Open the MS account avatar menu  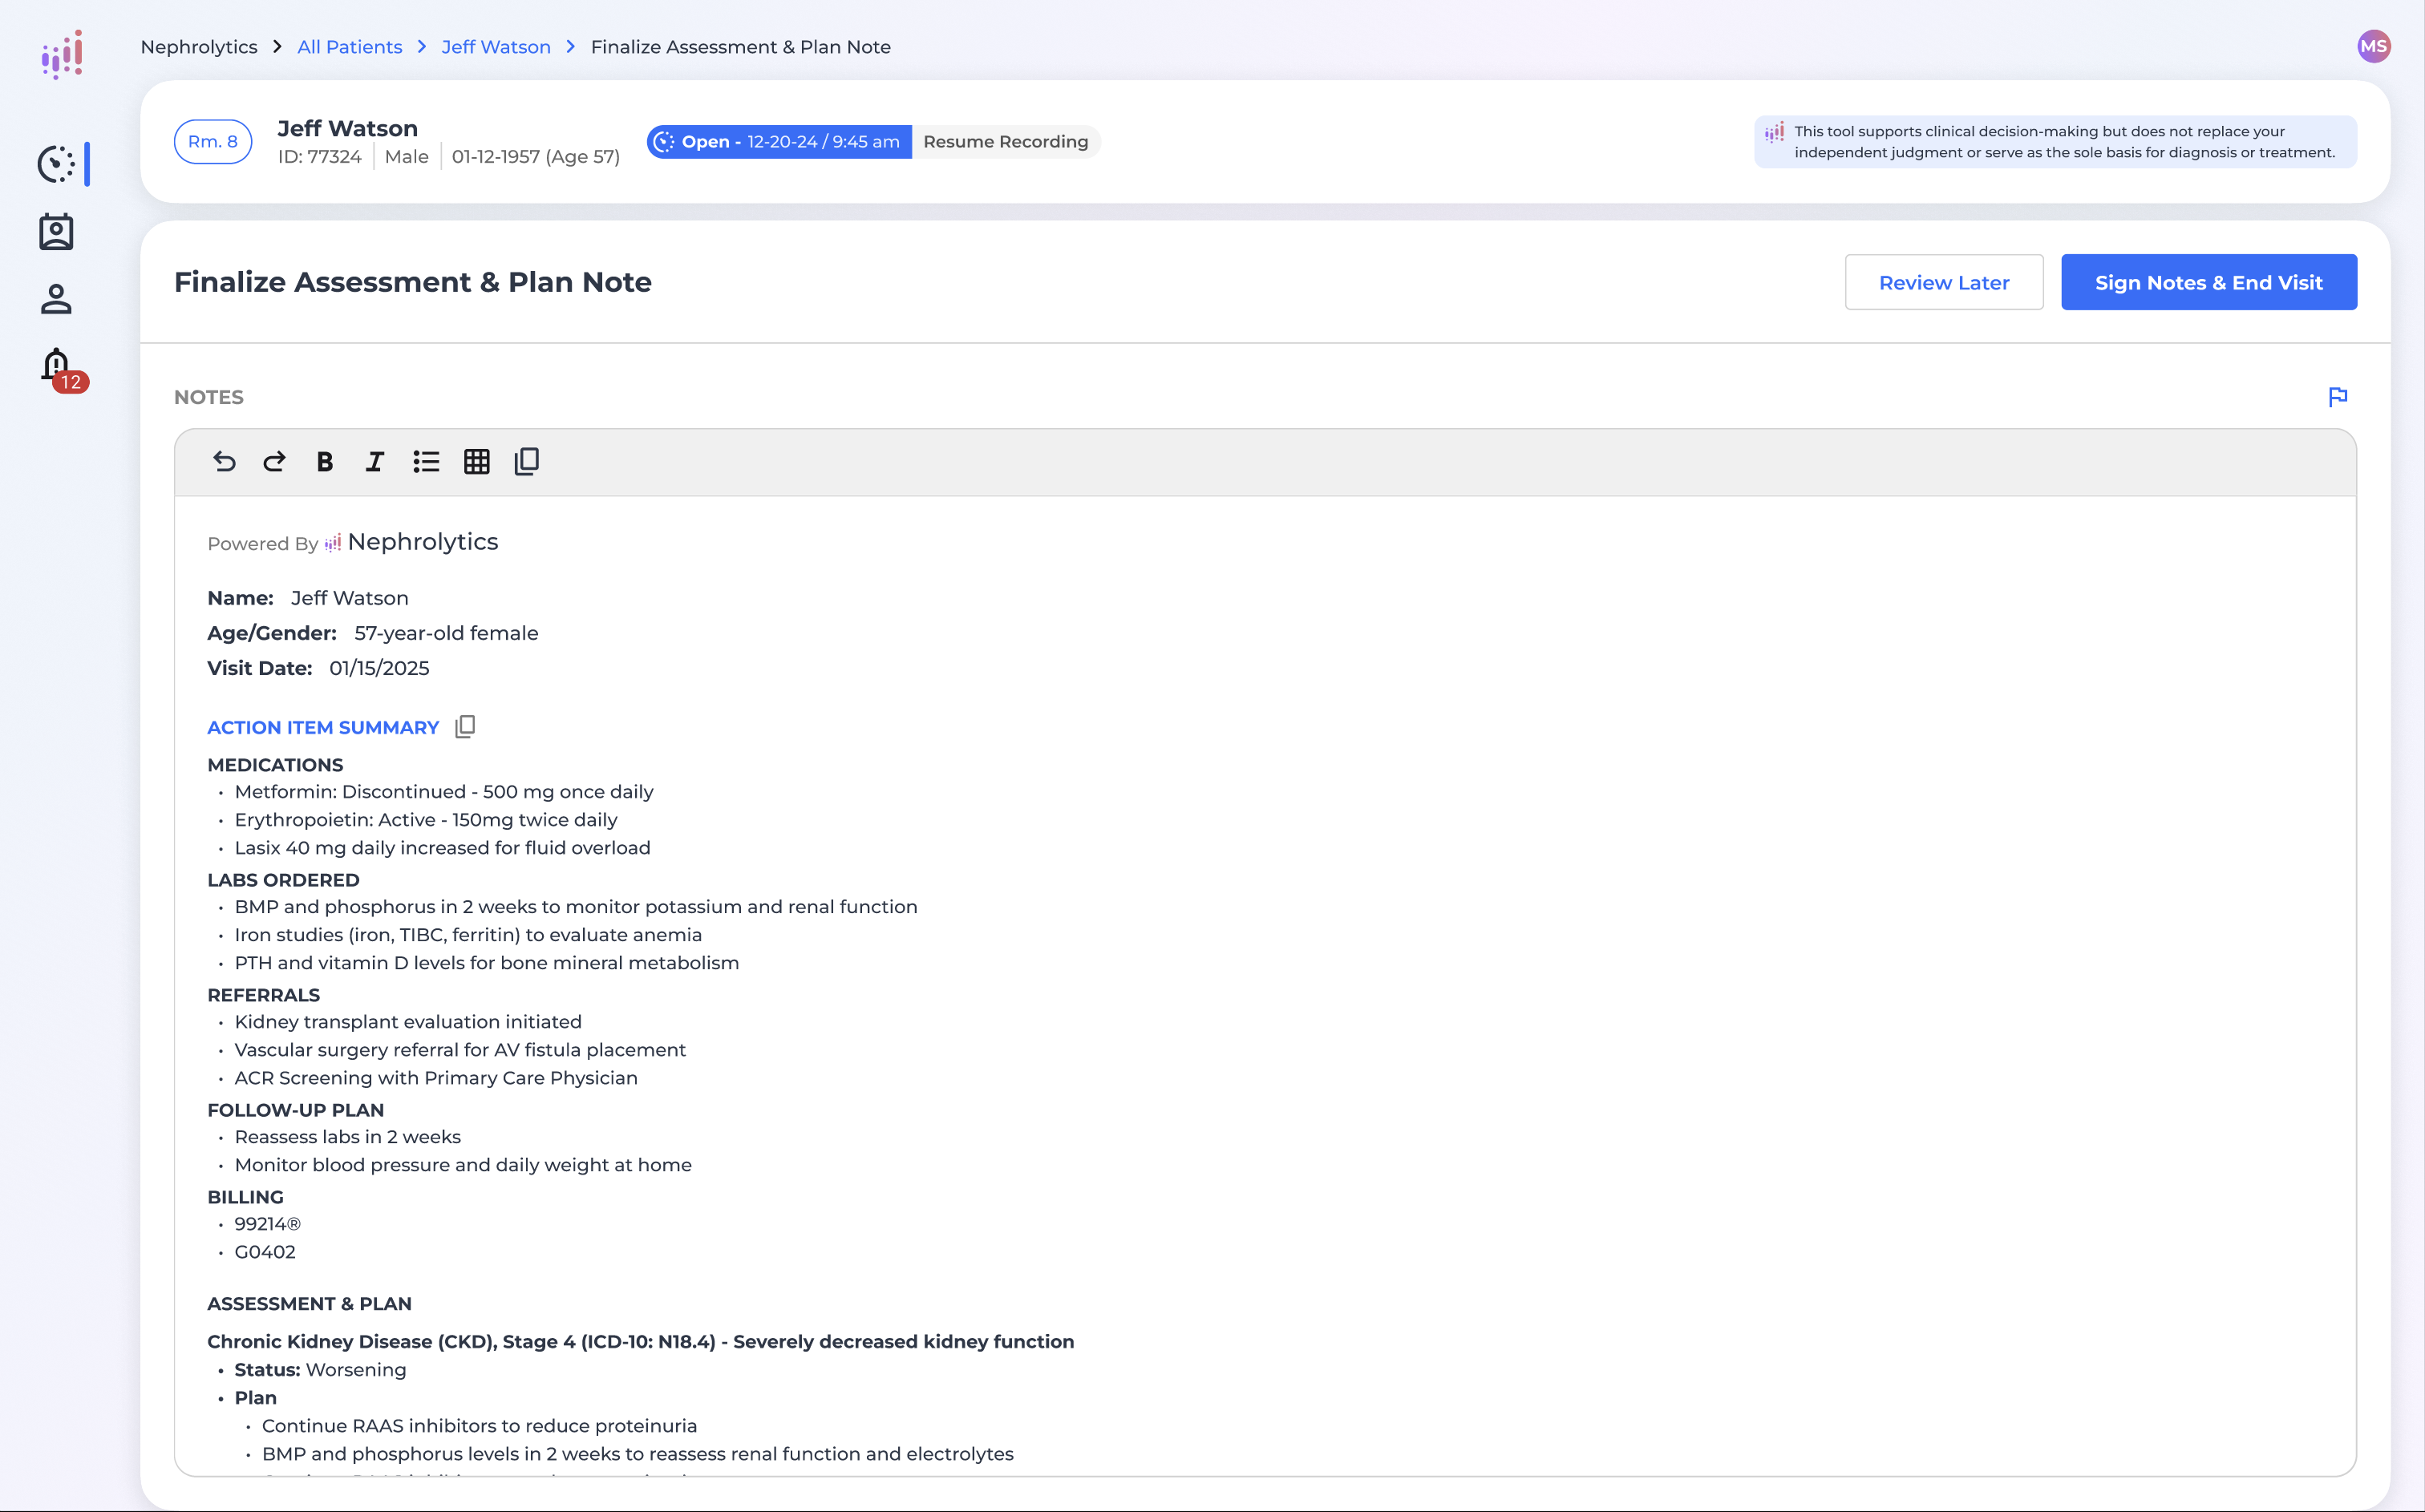(x=2374, y=45)
